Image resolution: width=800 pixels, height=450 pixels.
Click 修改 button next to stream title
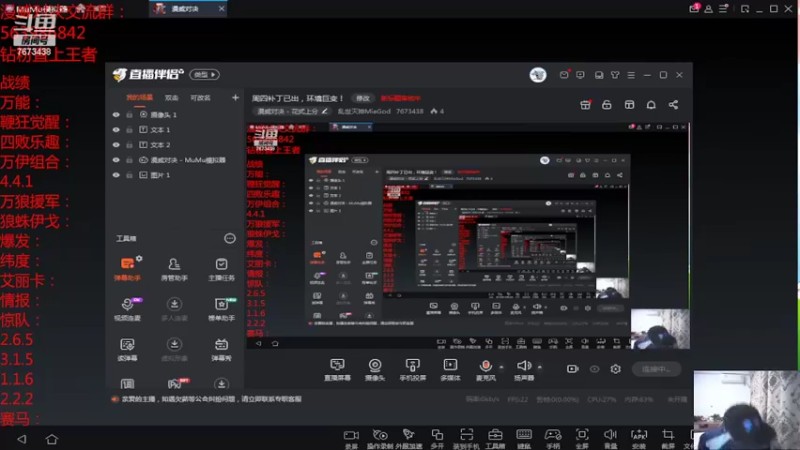coord(363,98)
